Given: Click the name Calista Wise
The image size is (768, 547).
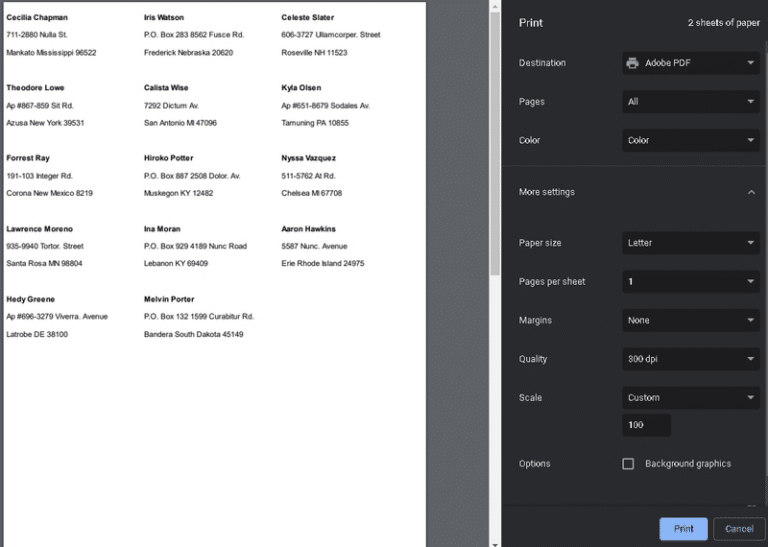Looking at the screenshot, I should (166, 88).
